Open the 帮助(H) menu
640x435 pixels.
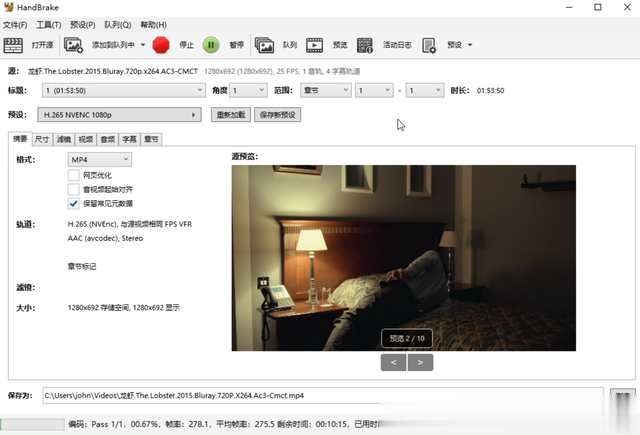pyautogui.click(x=153, y=25)
